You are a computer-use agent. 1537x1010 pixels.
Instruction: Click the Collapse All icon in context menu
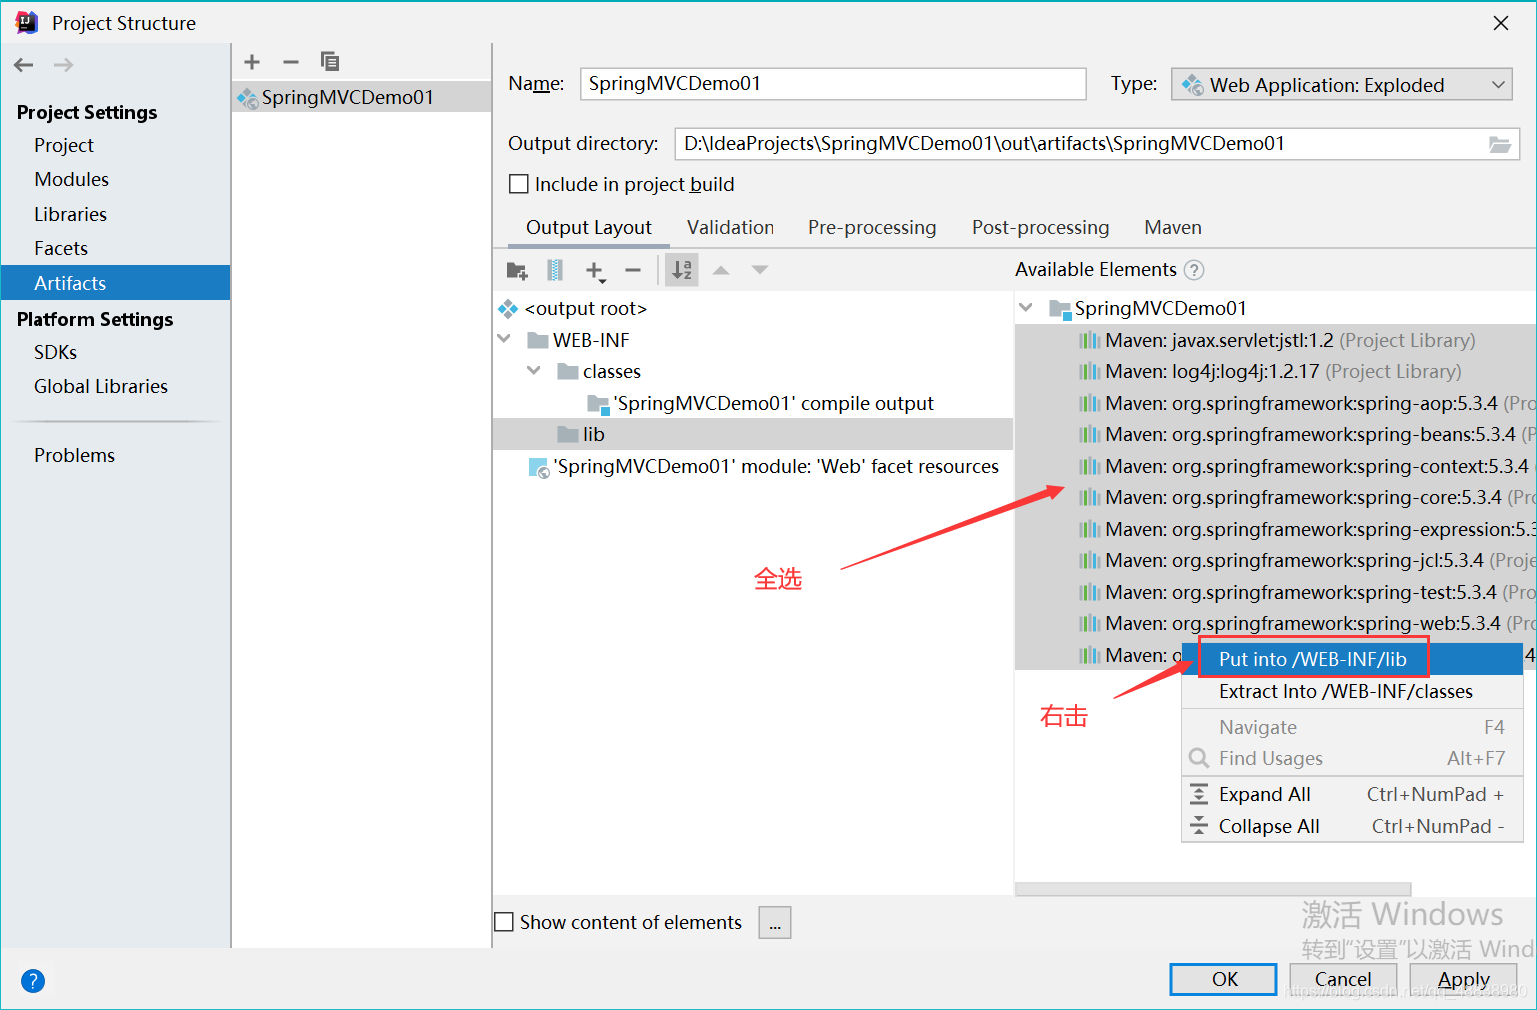click(x=1199, y=826)
